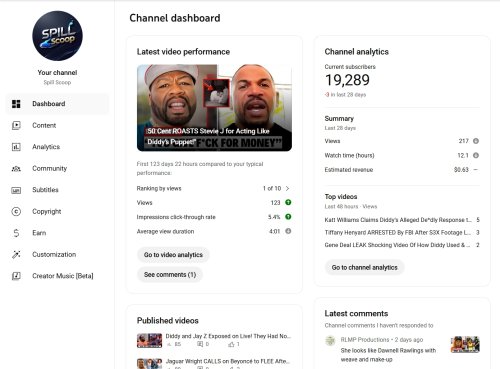The image size is (500, 369).
Task: Open Tiffany Henyard ARRESTED top video link
Action: (398, 232)
